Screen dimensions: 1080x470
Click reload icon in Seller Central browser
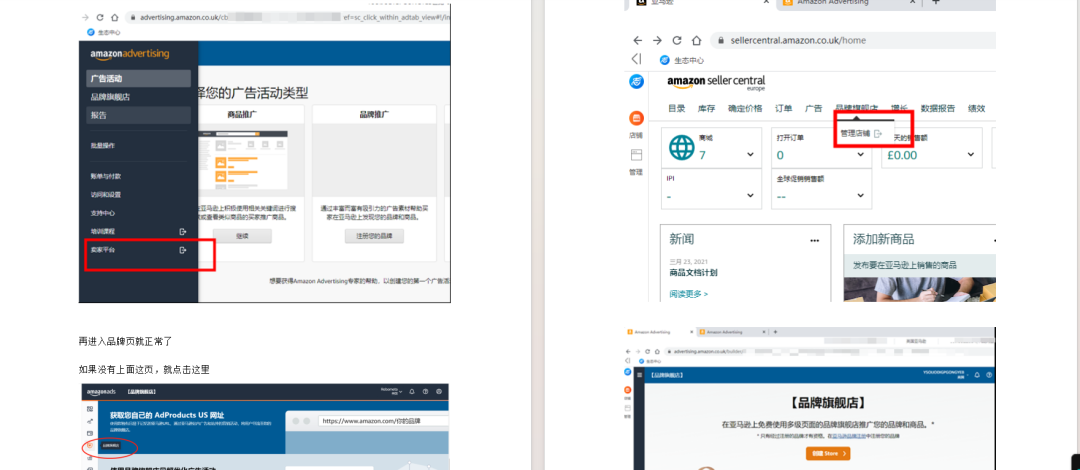[677, 41]
